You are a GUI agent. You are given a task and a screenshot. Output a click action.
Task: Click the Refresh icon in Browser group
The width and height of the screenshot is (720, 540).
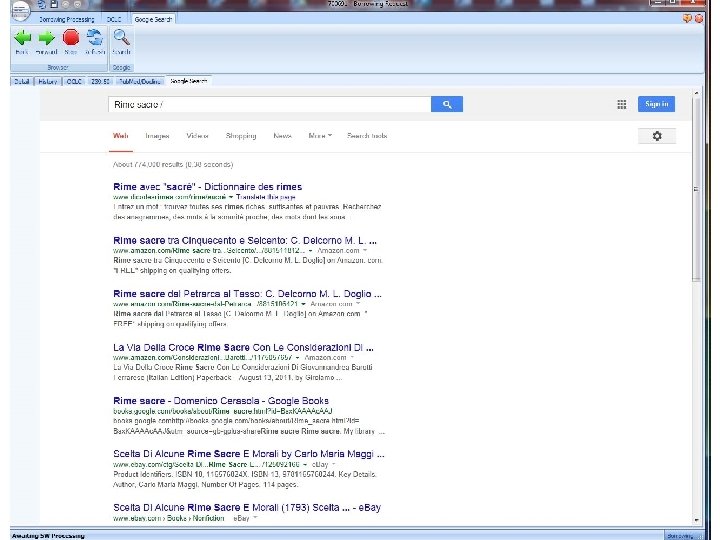pyautogui.click(x=95, y=38)
